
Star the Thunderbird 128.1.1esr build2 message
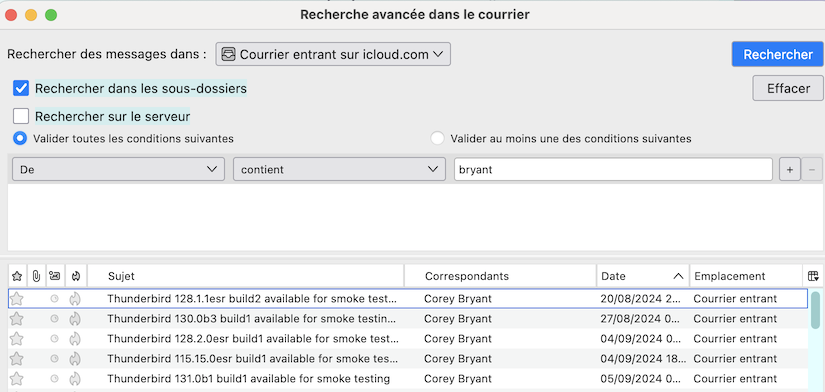pos(17,299)
